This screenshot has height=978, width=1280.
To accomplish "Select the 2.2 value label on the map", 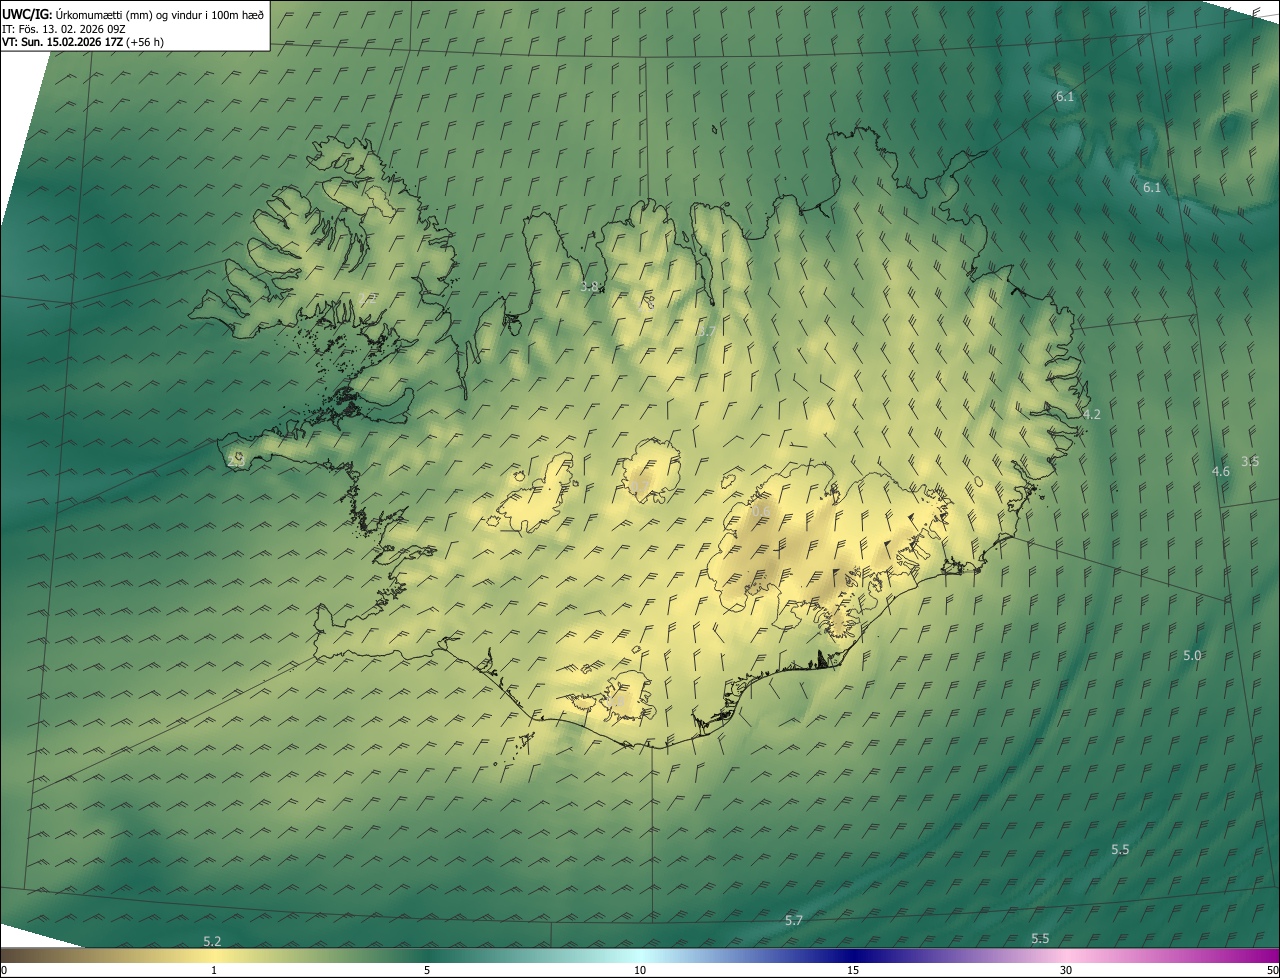I will (x=368, y=298).
